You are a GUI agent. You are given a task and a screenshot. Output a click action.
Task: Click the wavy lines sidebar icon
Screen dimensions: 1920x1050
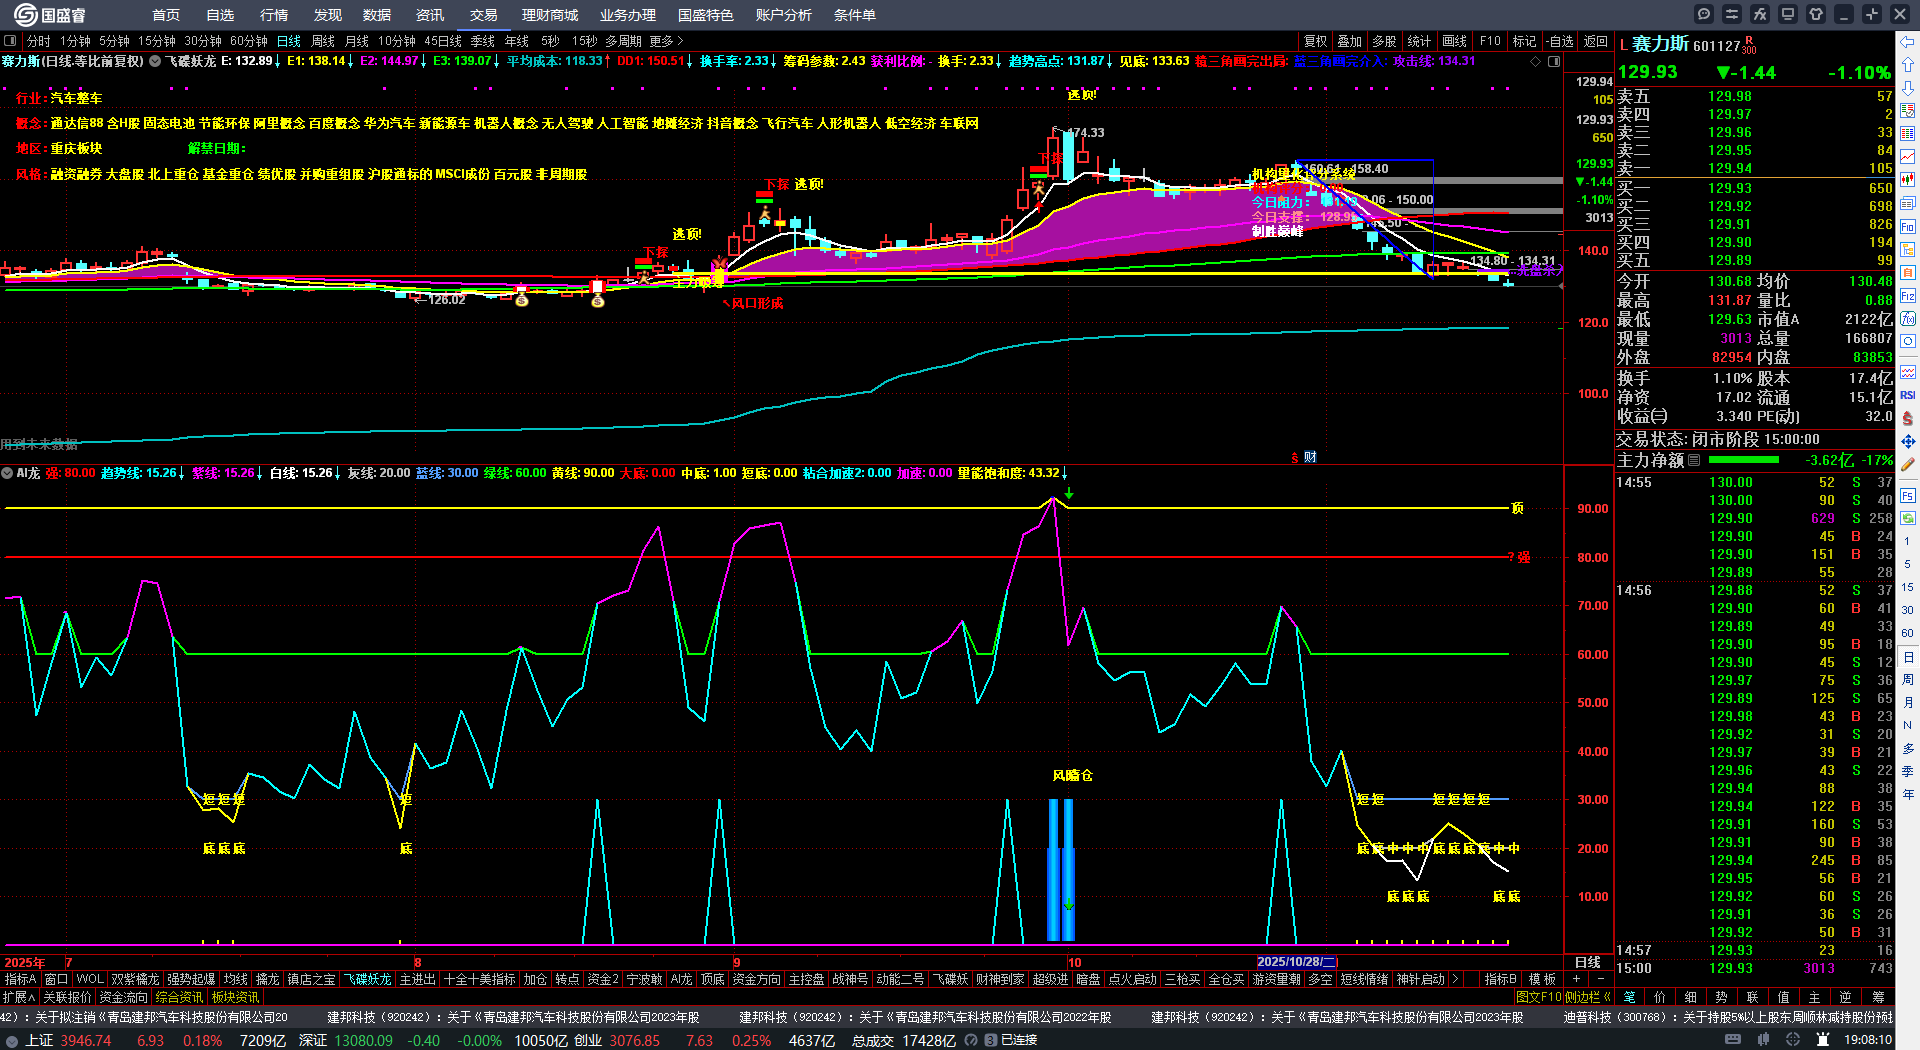(x=1908, y=372)
